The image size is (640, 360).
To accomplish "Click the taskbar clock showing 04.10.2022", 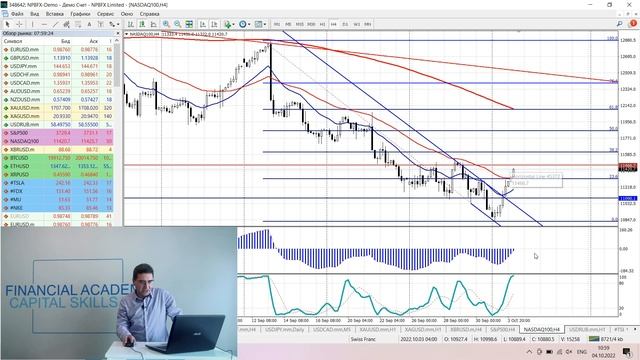I will (603, 352).
